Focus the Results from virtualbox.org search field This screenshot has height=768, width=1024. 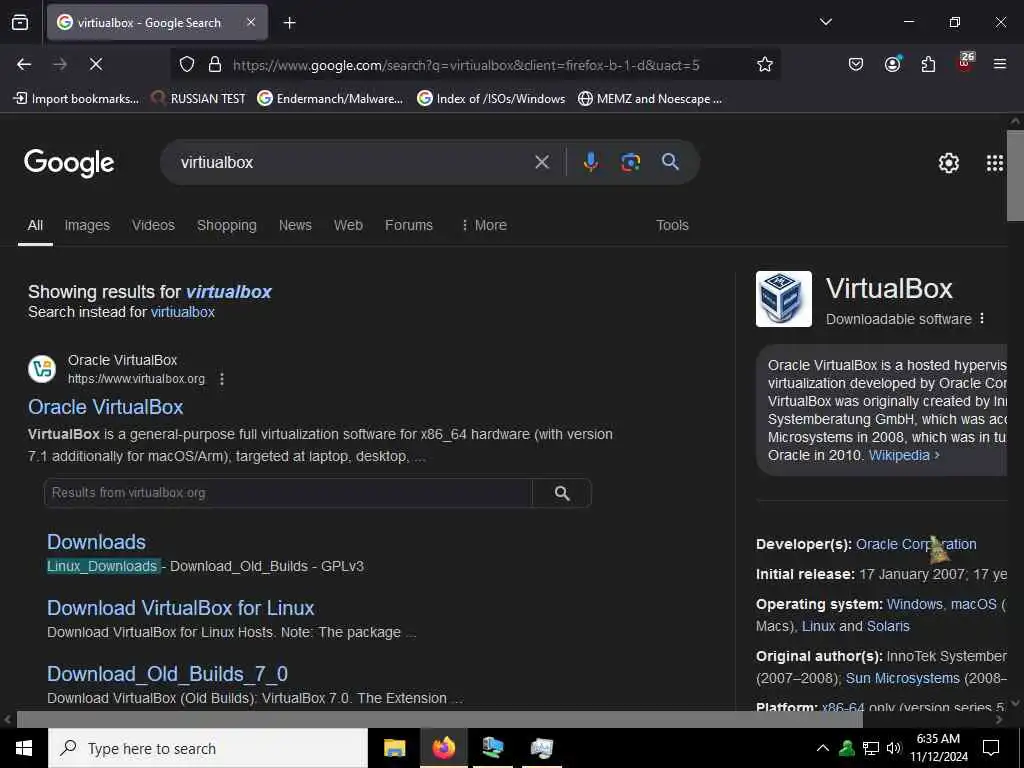(288, 493)
